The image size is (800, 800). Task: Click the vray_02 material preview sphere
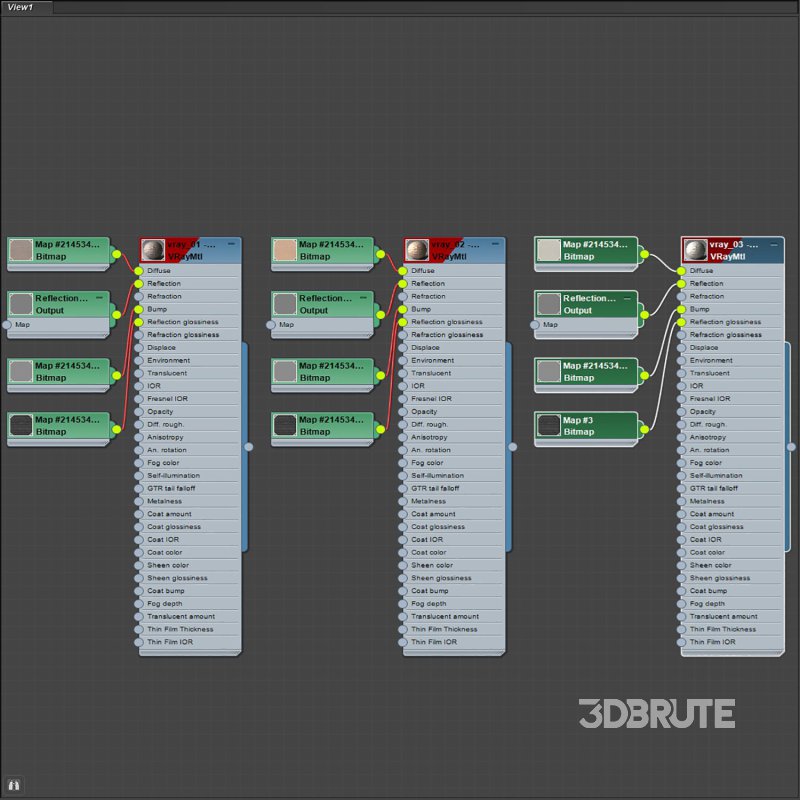[x=416, y=250]
